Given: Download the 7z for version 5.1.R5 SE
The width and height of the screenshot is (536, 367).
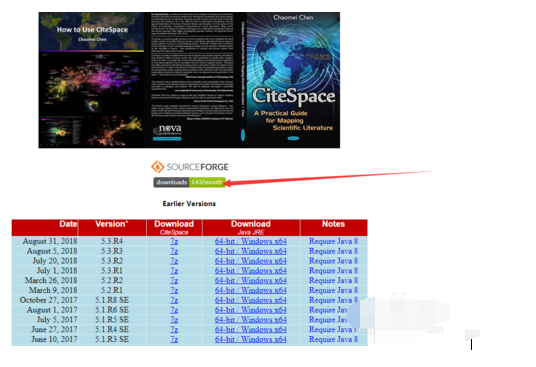Looking at the screenshot, I should pos(174,320).
